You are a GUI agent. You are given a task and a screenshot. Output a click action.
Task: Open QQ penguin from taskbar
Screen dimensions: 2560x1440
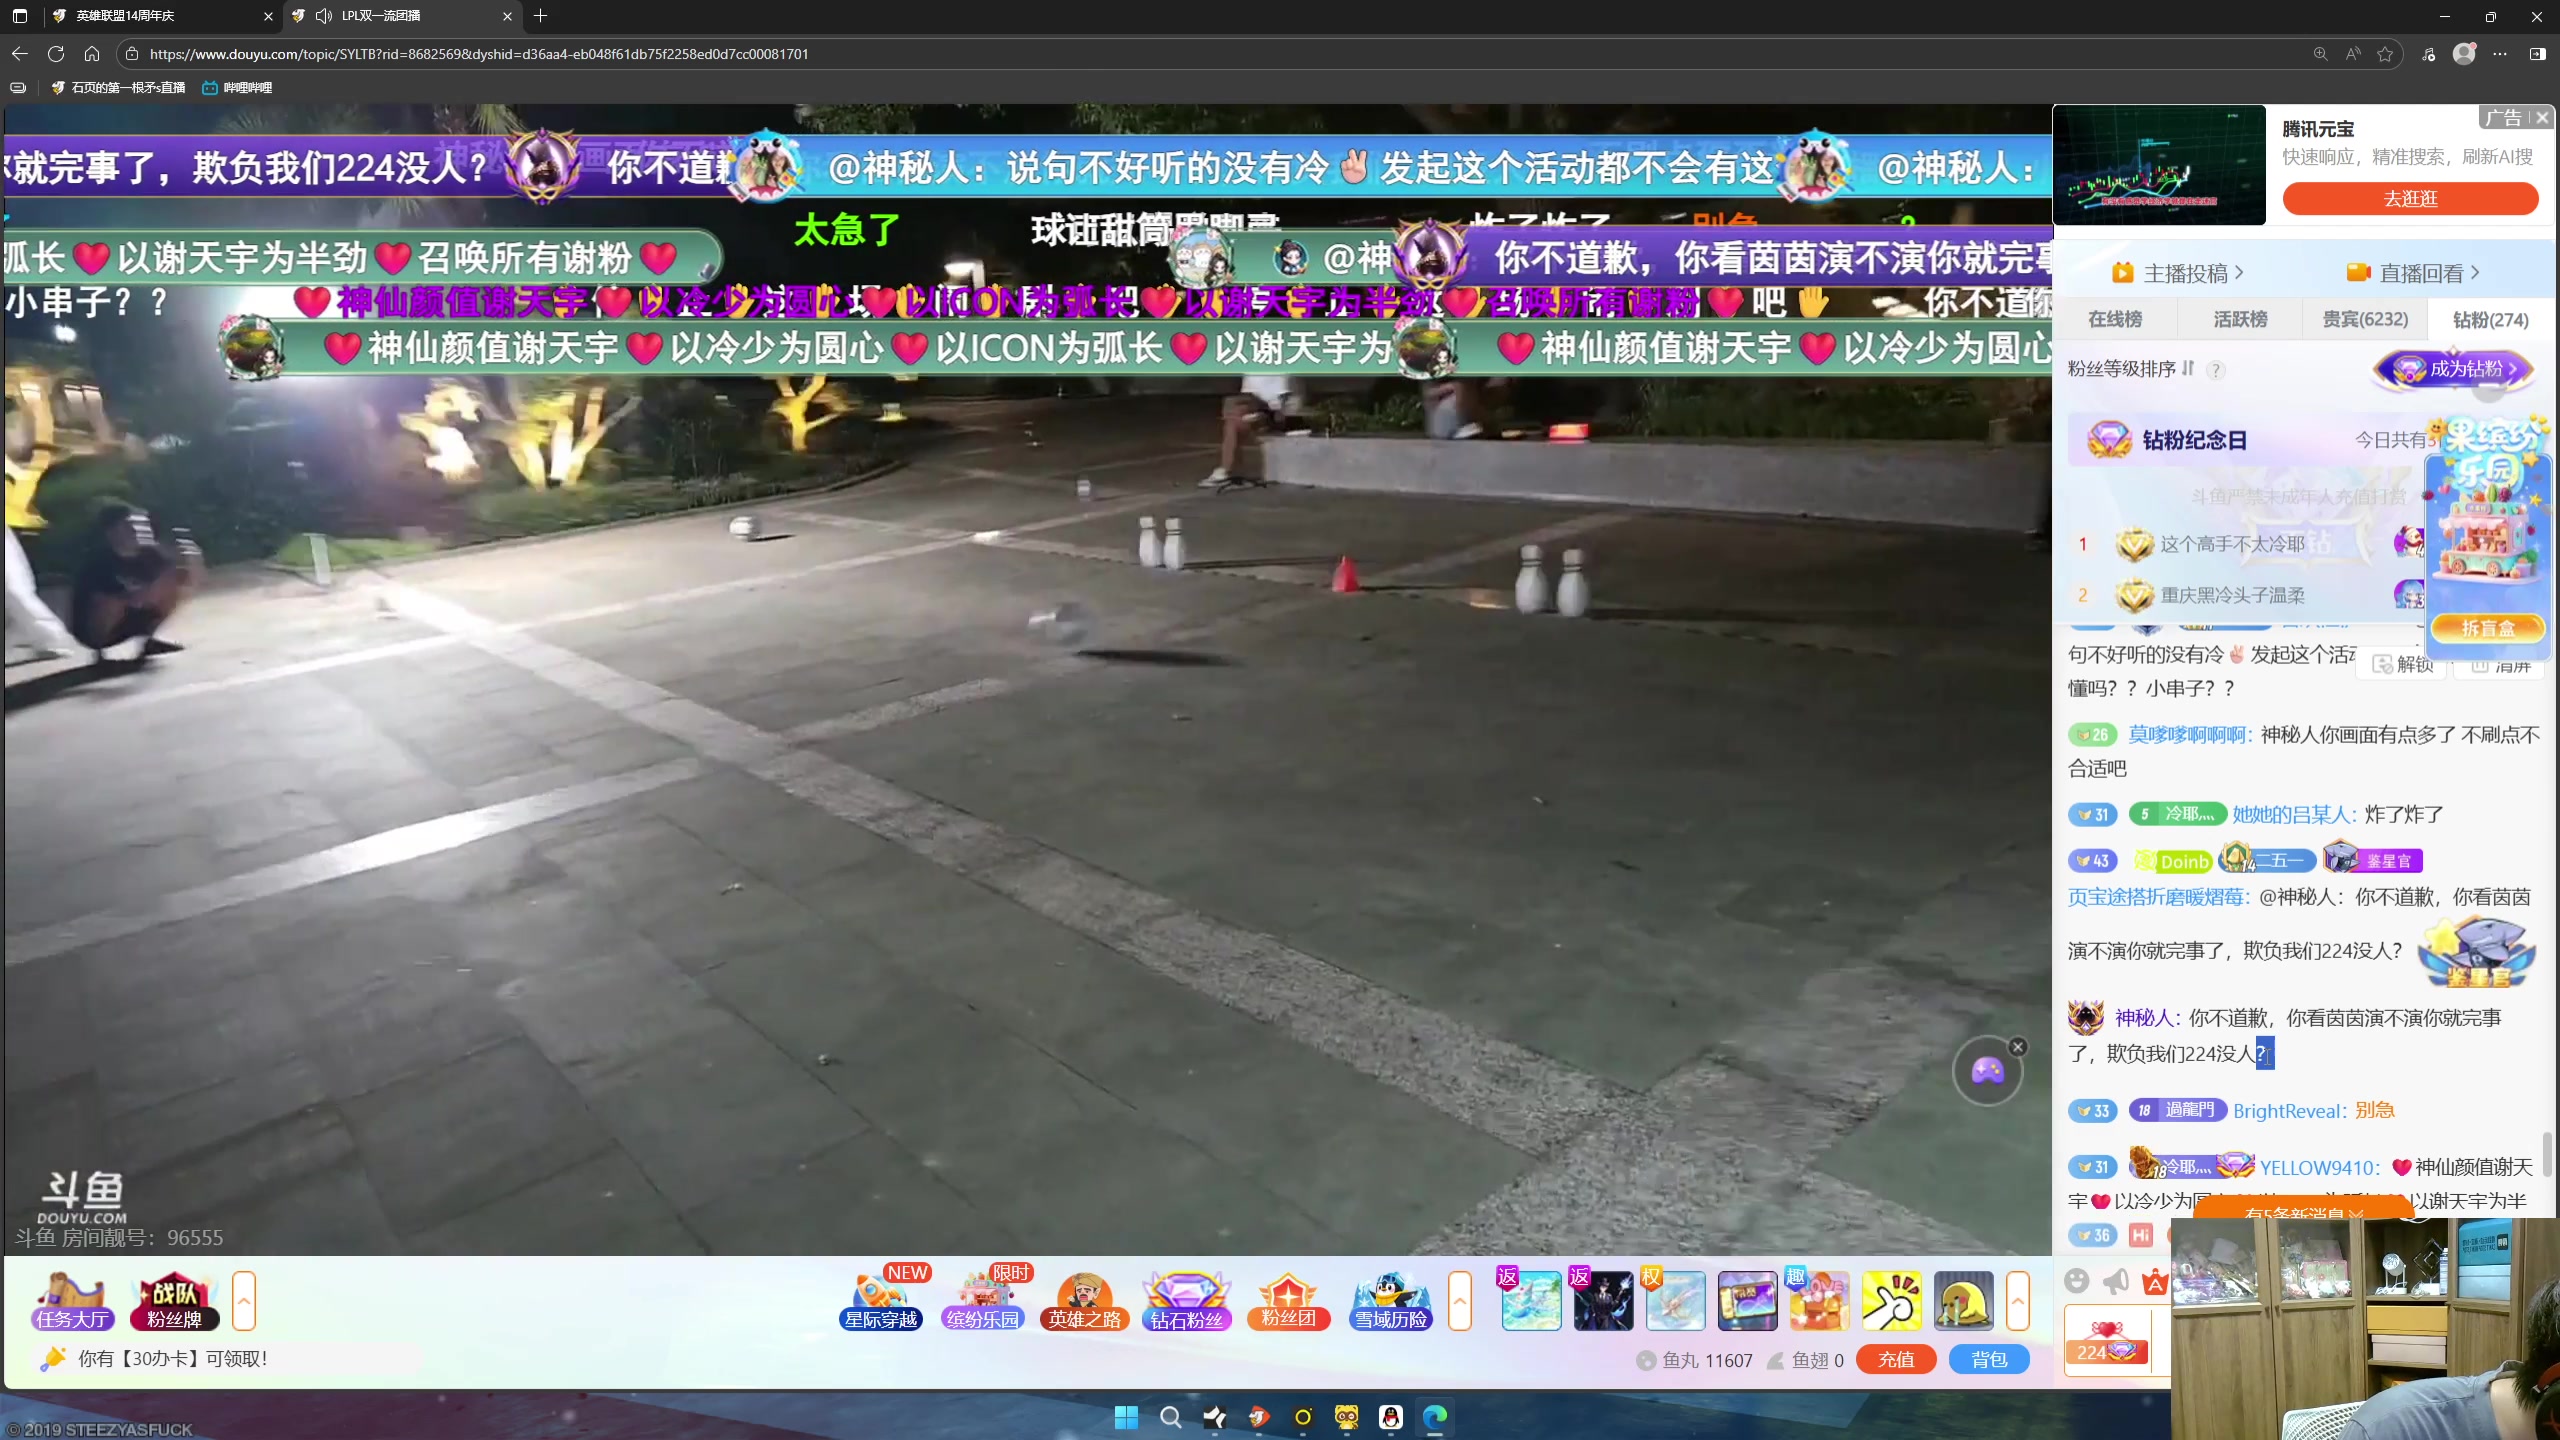(x=1390, y=1417)
